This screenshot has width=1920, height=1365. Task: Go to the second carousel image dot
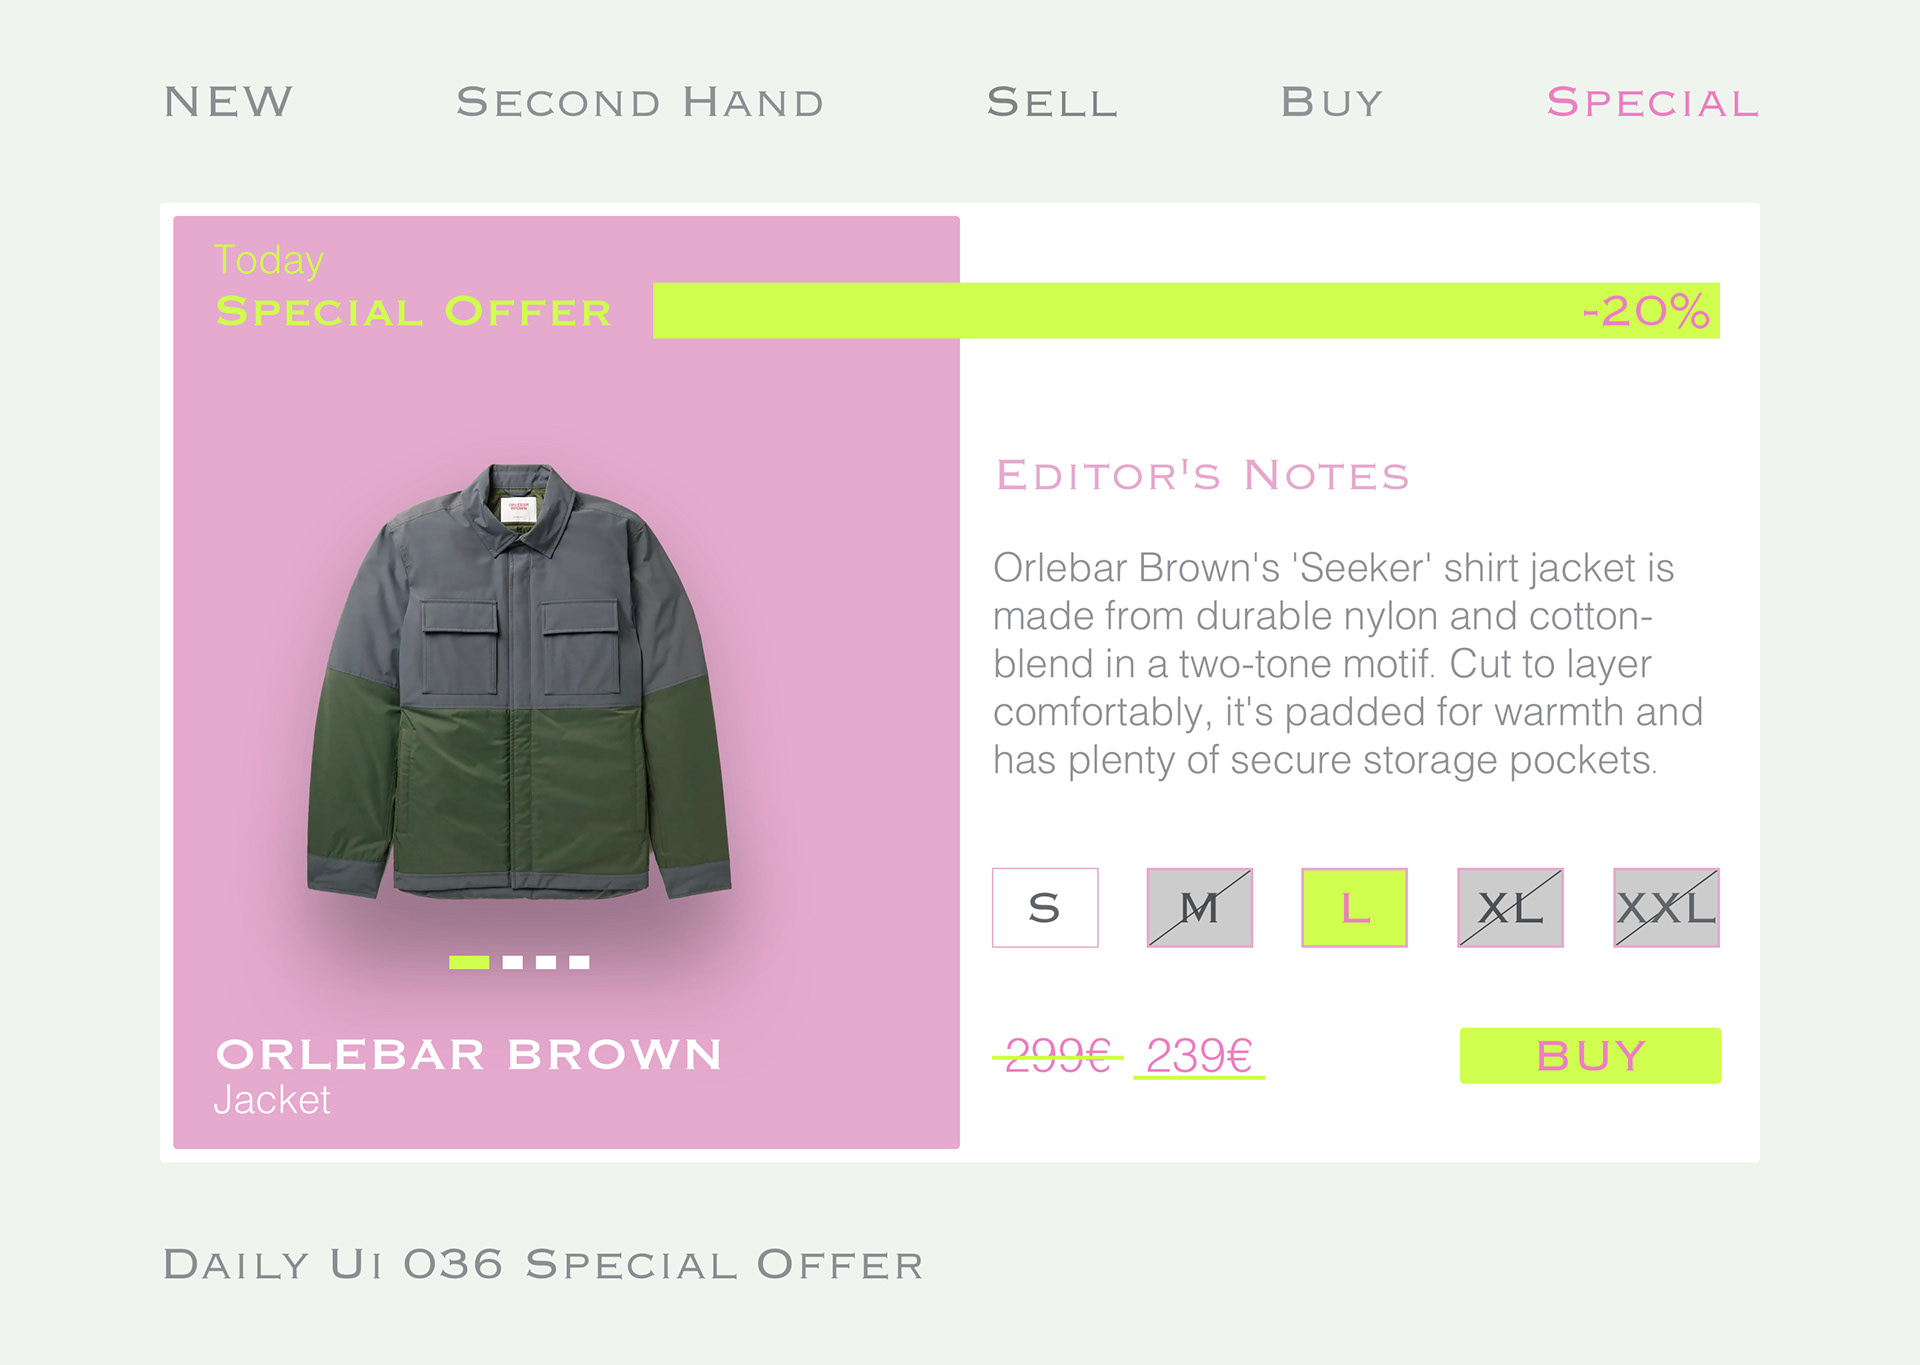tap(513, 962)
